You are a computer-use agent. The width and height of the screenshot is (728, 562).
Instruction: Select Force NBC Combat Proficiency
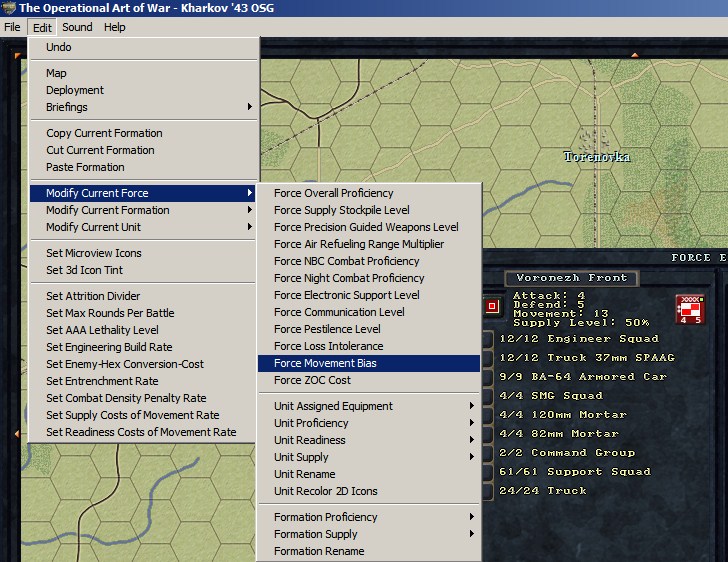tap(369, 261)
